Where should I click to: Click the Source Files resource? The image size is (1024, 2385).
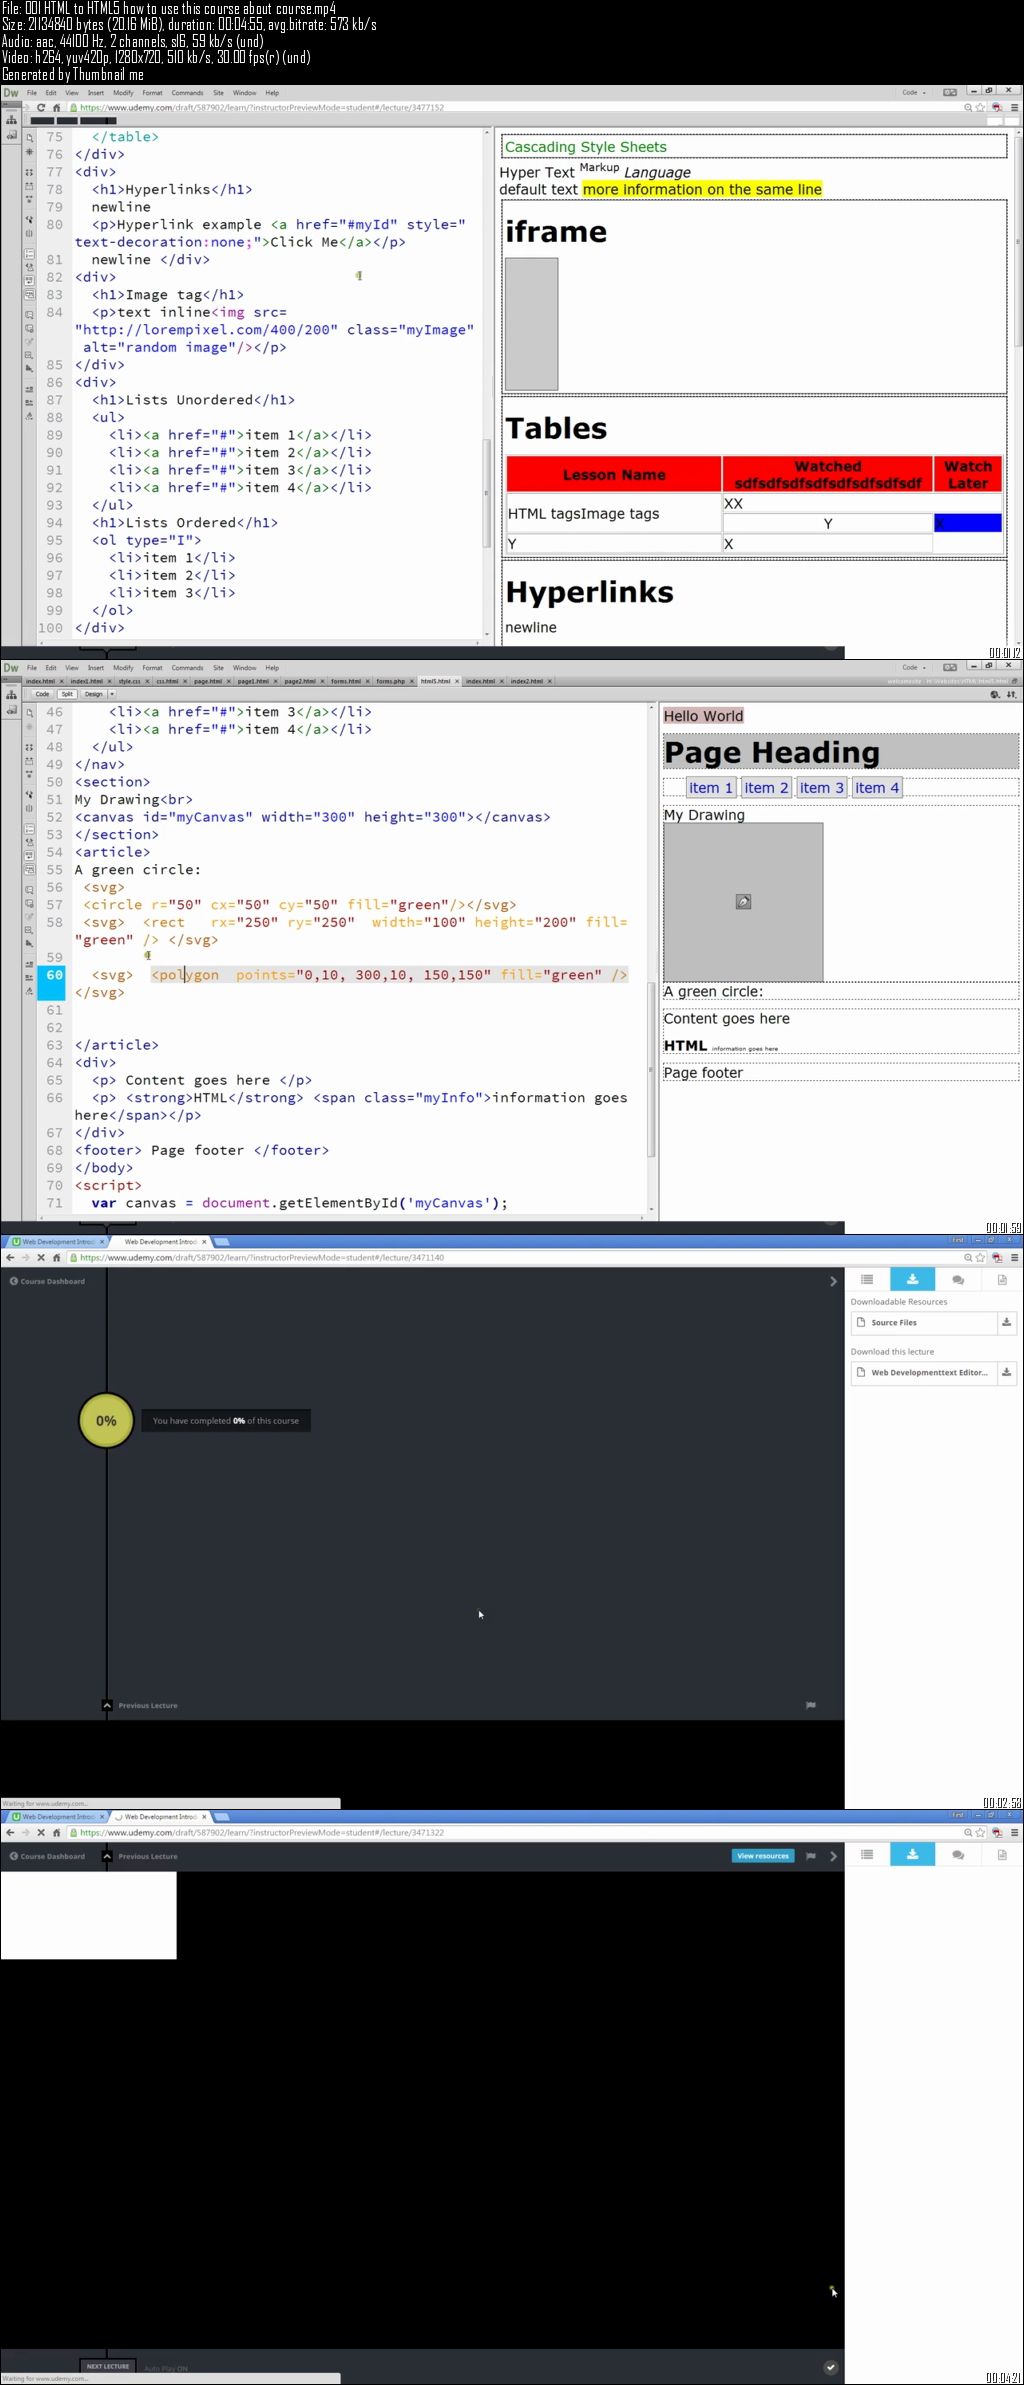click(x=924, y=1322)
